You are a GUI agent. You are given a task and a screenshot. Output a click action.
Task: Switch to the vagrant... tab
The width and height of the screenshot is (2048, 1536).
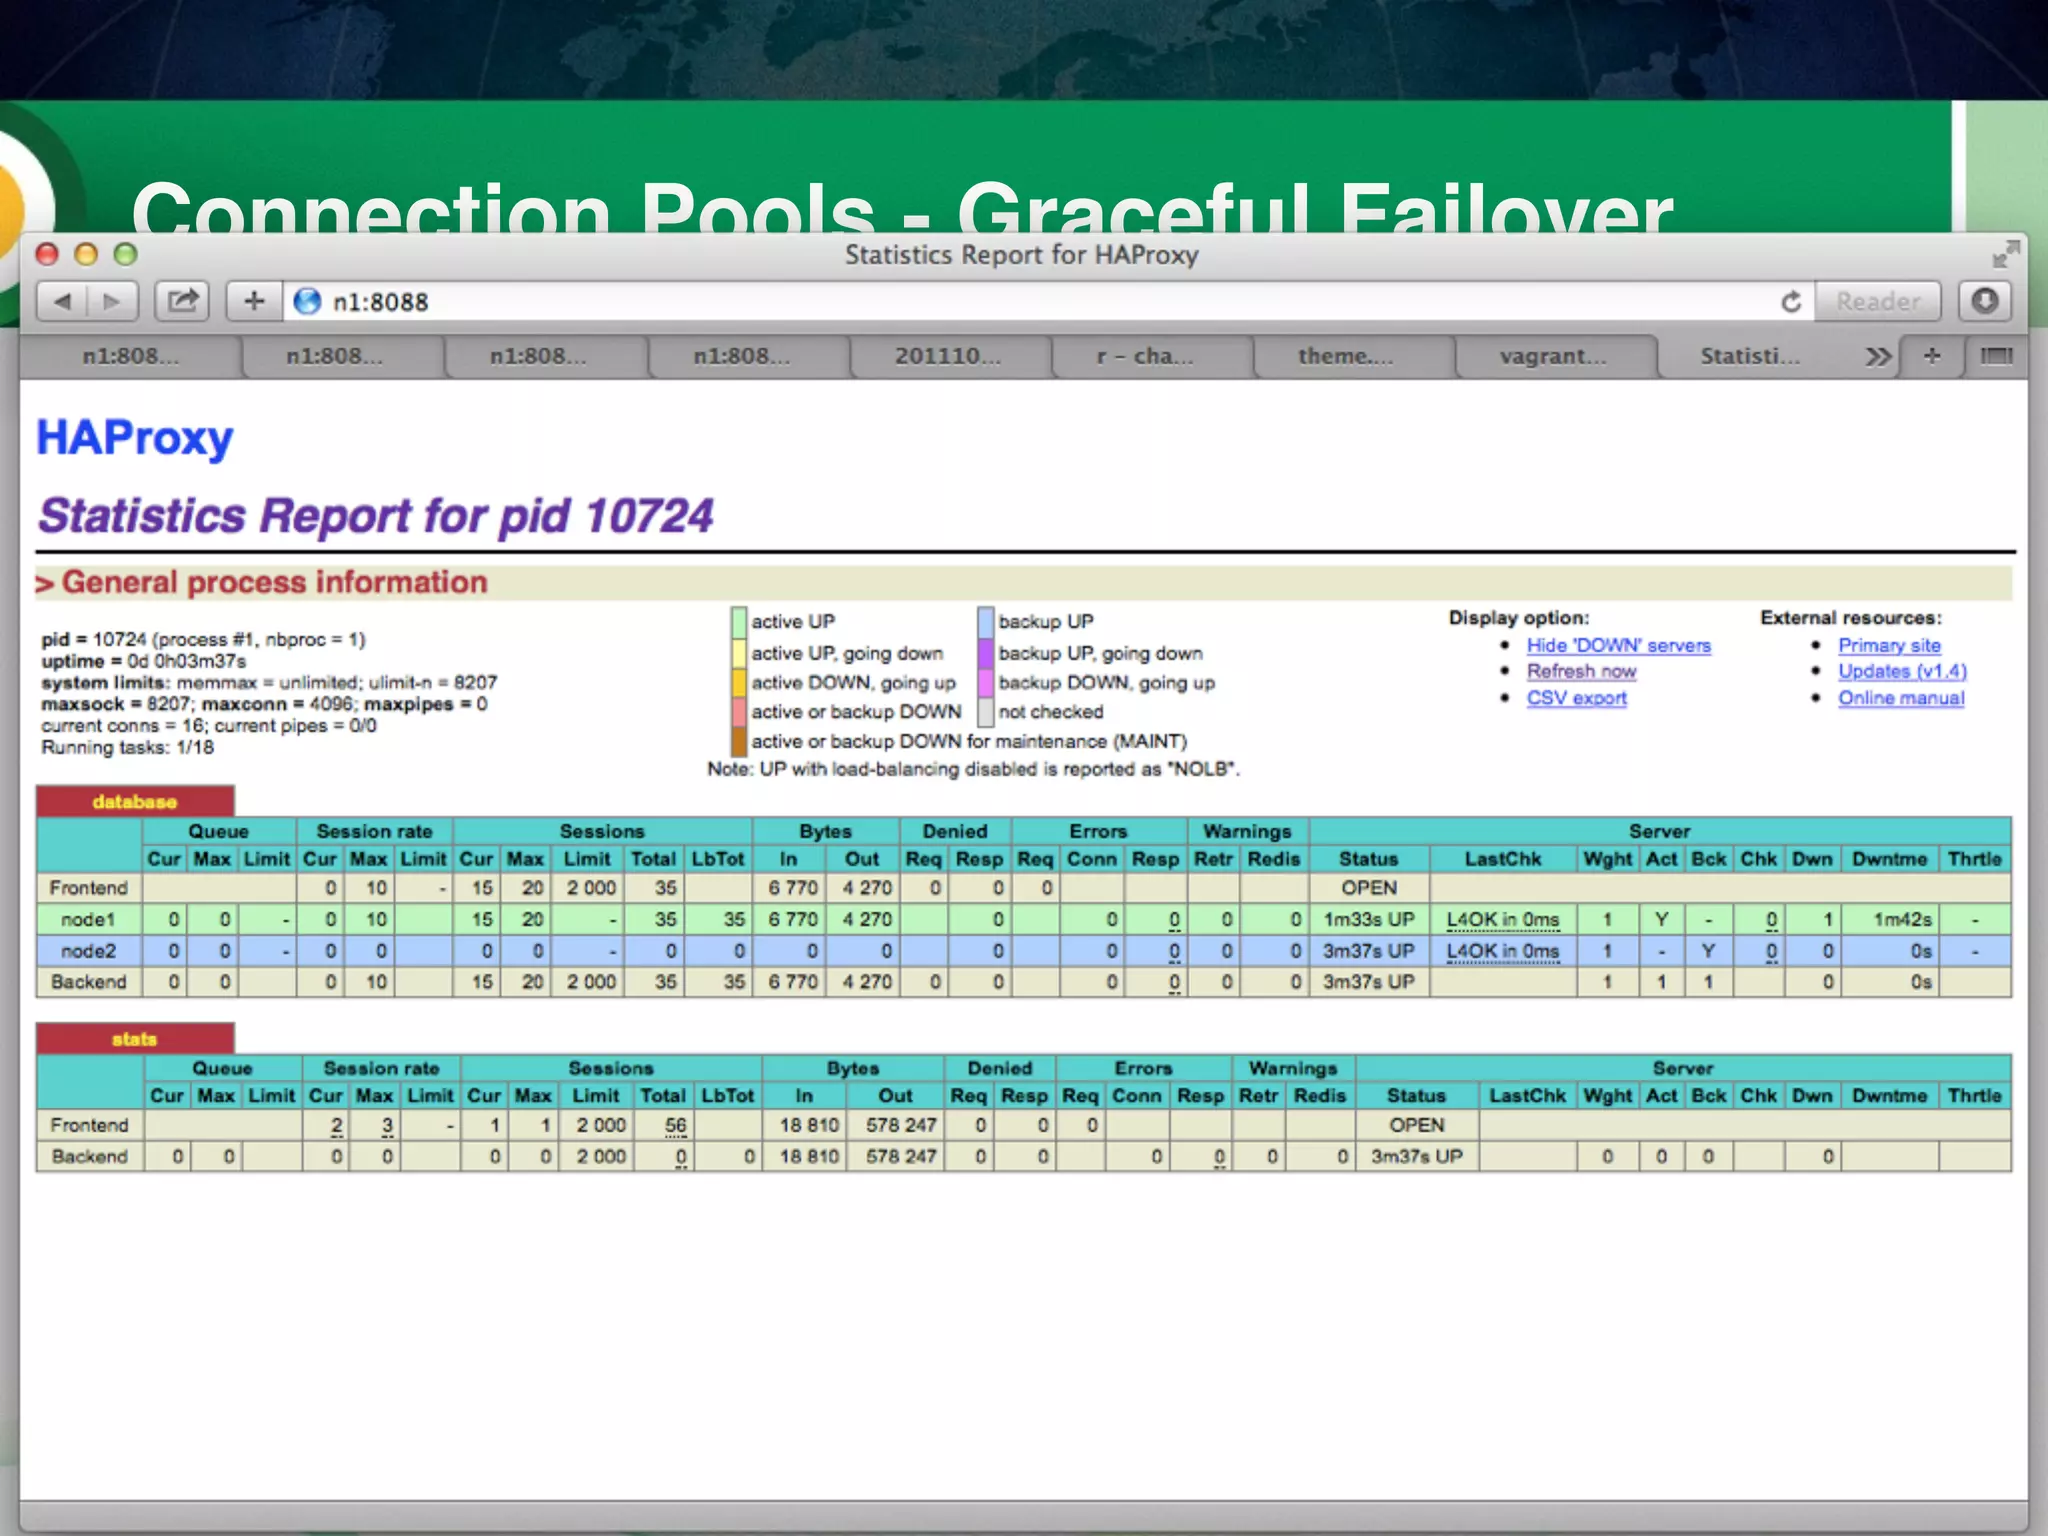coord(1553,356)
